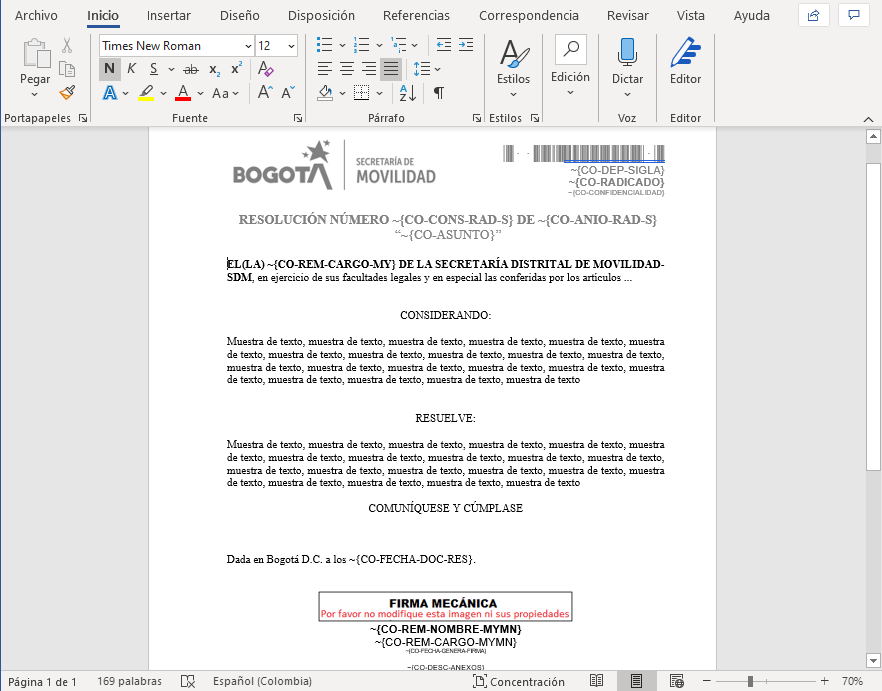Switch to the Diseño tab
This screenshot has height=691, width=882.
point(240,16)
